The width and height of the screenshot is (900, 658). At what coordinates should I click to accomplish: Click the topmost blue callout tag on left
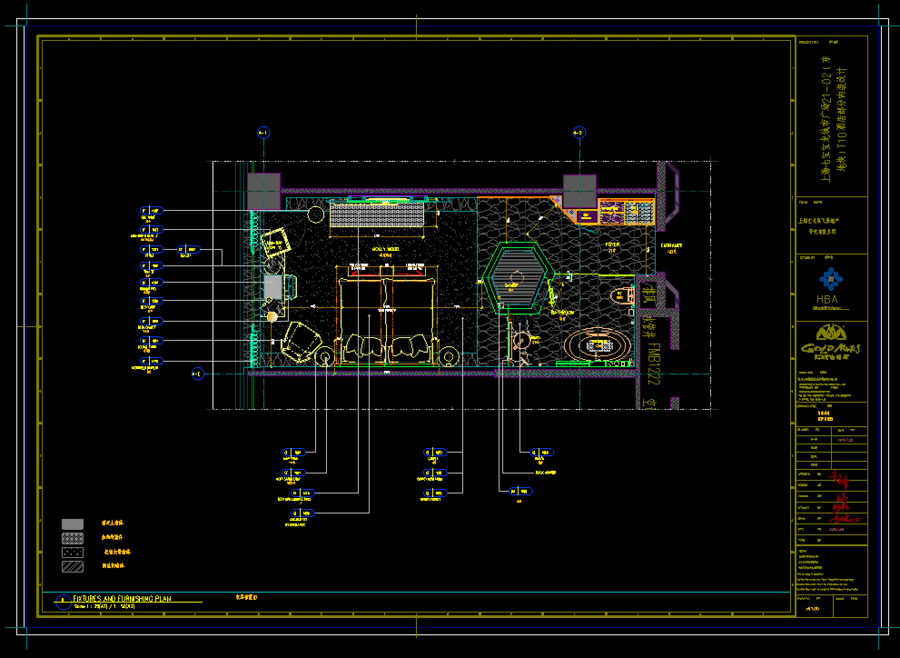pyautogui.click(x=152, y=211)
